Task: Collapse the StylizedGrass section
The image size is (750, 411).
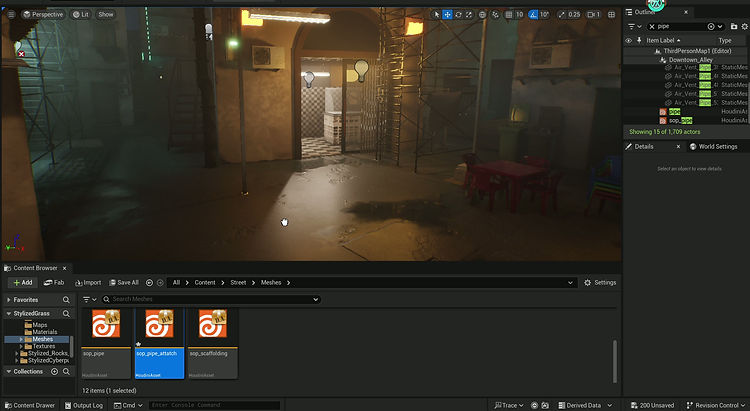Action: click(x=9, y=313)
